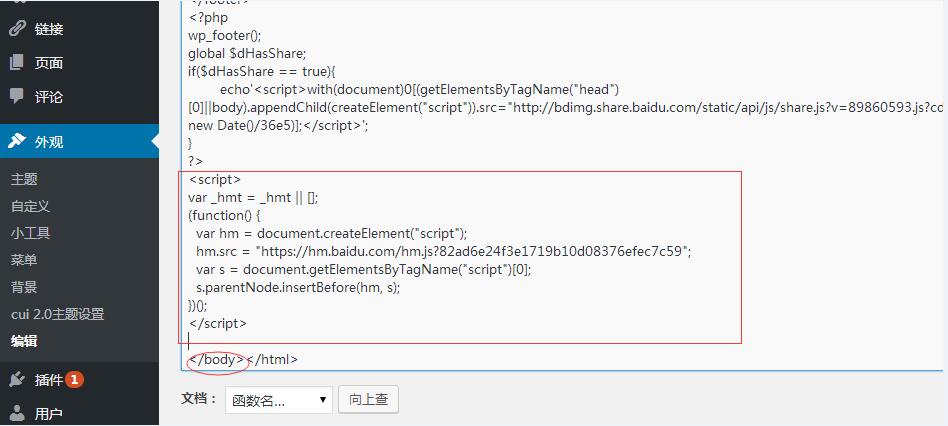Open the 函数名... function dropdown

(x=279, y=400)
